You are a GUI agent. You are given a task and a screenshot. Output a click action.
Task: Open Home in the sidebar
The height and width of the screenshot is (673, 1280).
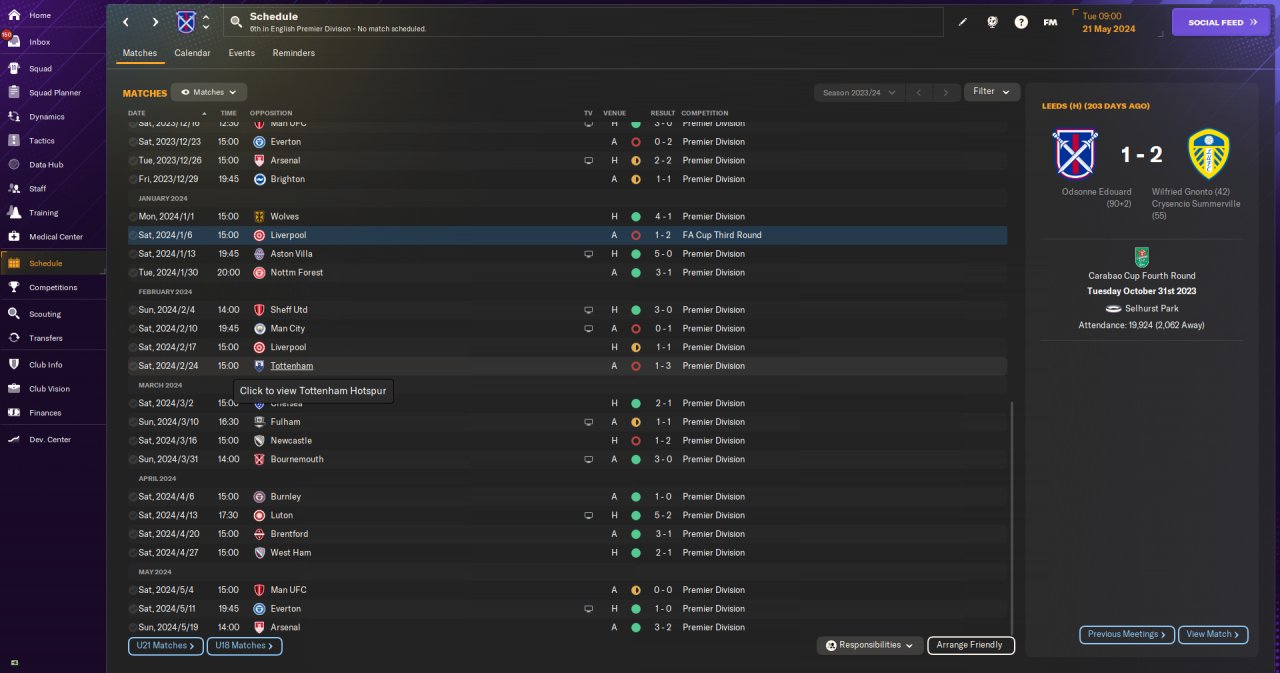click(x=40, y=15)
